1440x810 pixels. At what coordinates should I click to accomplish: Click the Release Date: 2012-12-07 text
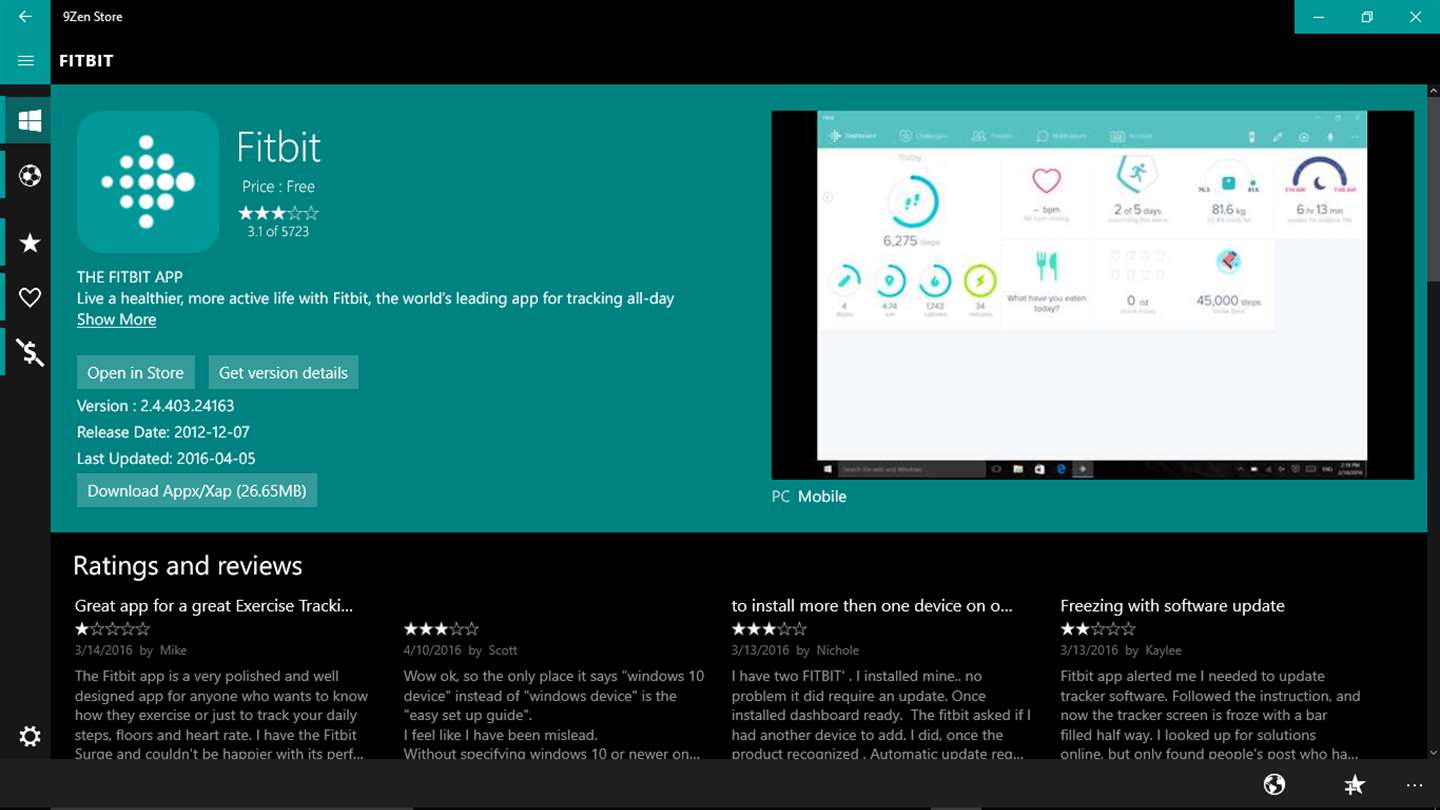click(163, 432)
